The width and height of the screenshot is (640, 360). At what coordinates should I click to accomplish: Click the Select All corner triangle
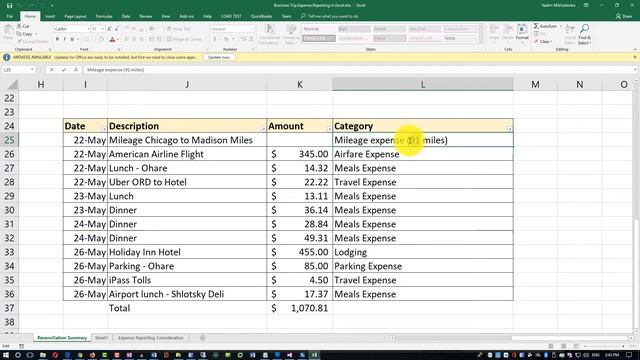(12, 84)
